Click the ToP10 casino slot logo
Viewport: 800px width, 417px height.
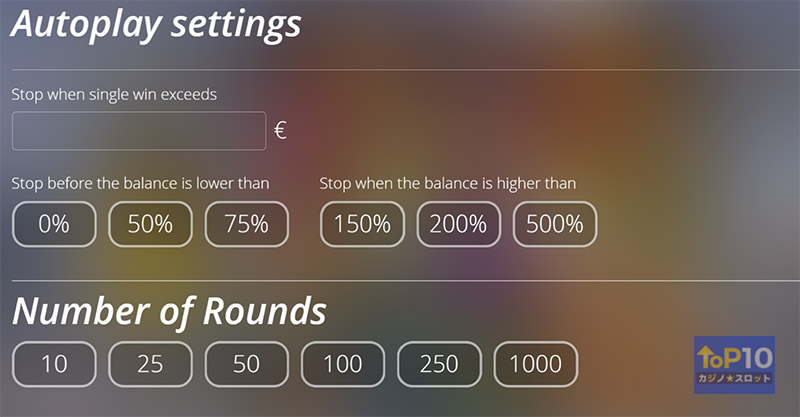coord(734,364)
